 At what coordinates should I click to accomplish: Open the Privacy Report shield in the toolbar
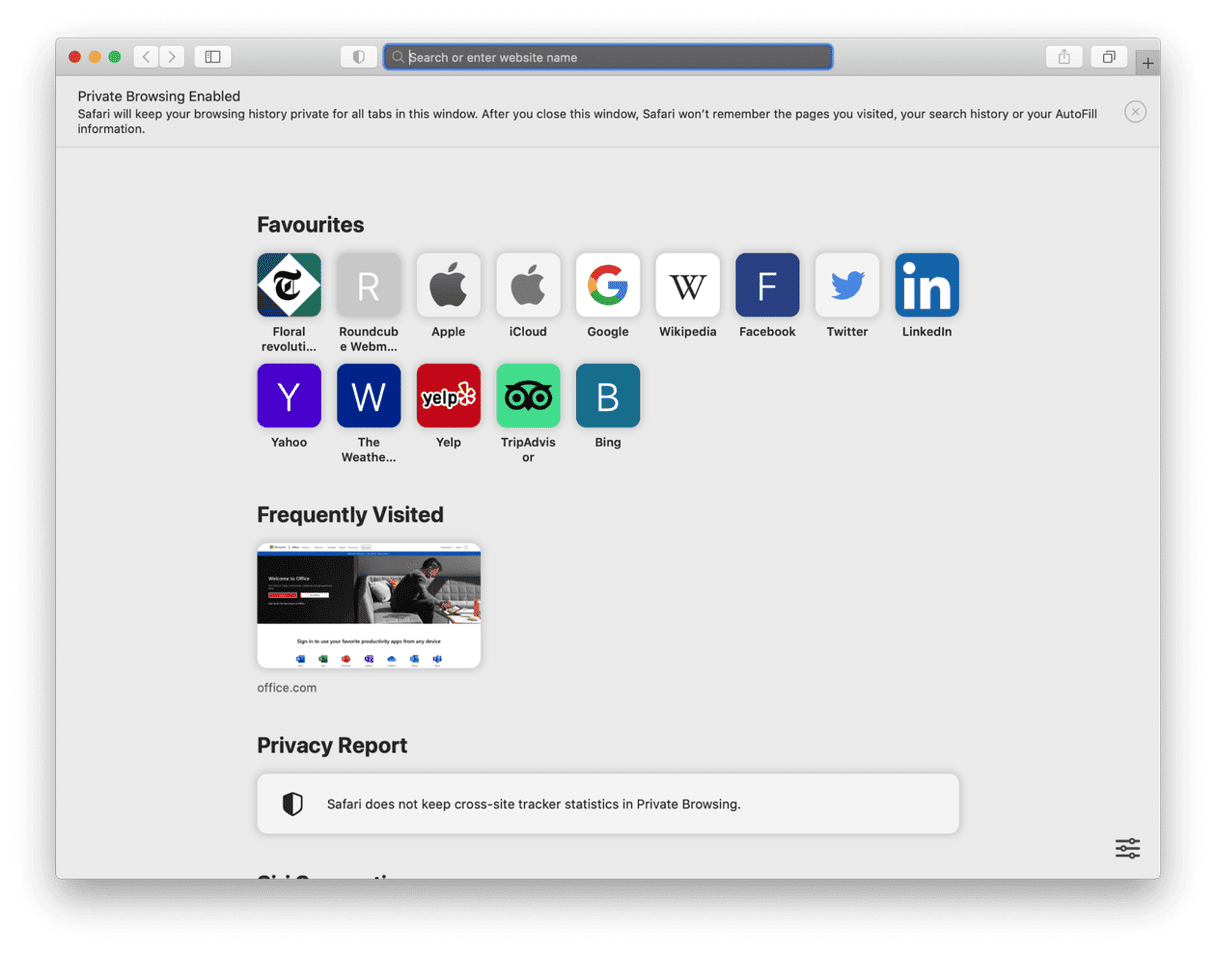[358, 56]
